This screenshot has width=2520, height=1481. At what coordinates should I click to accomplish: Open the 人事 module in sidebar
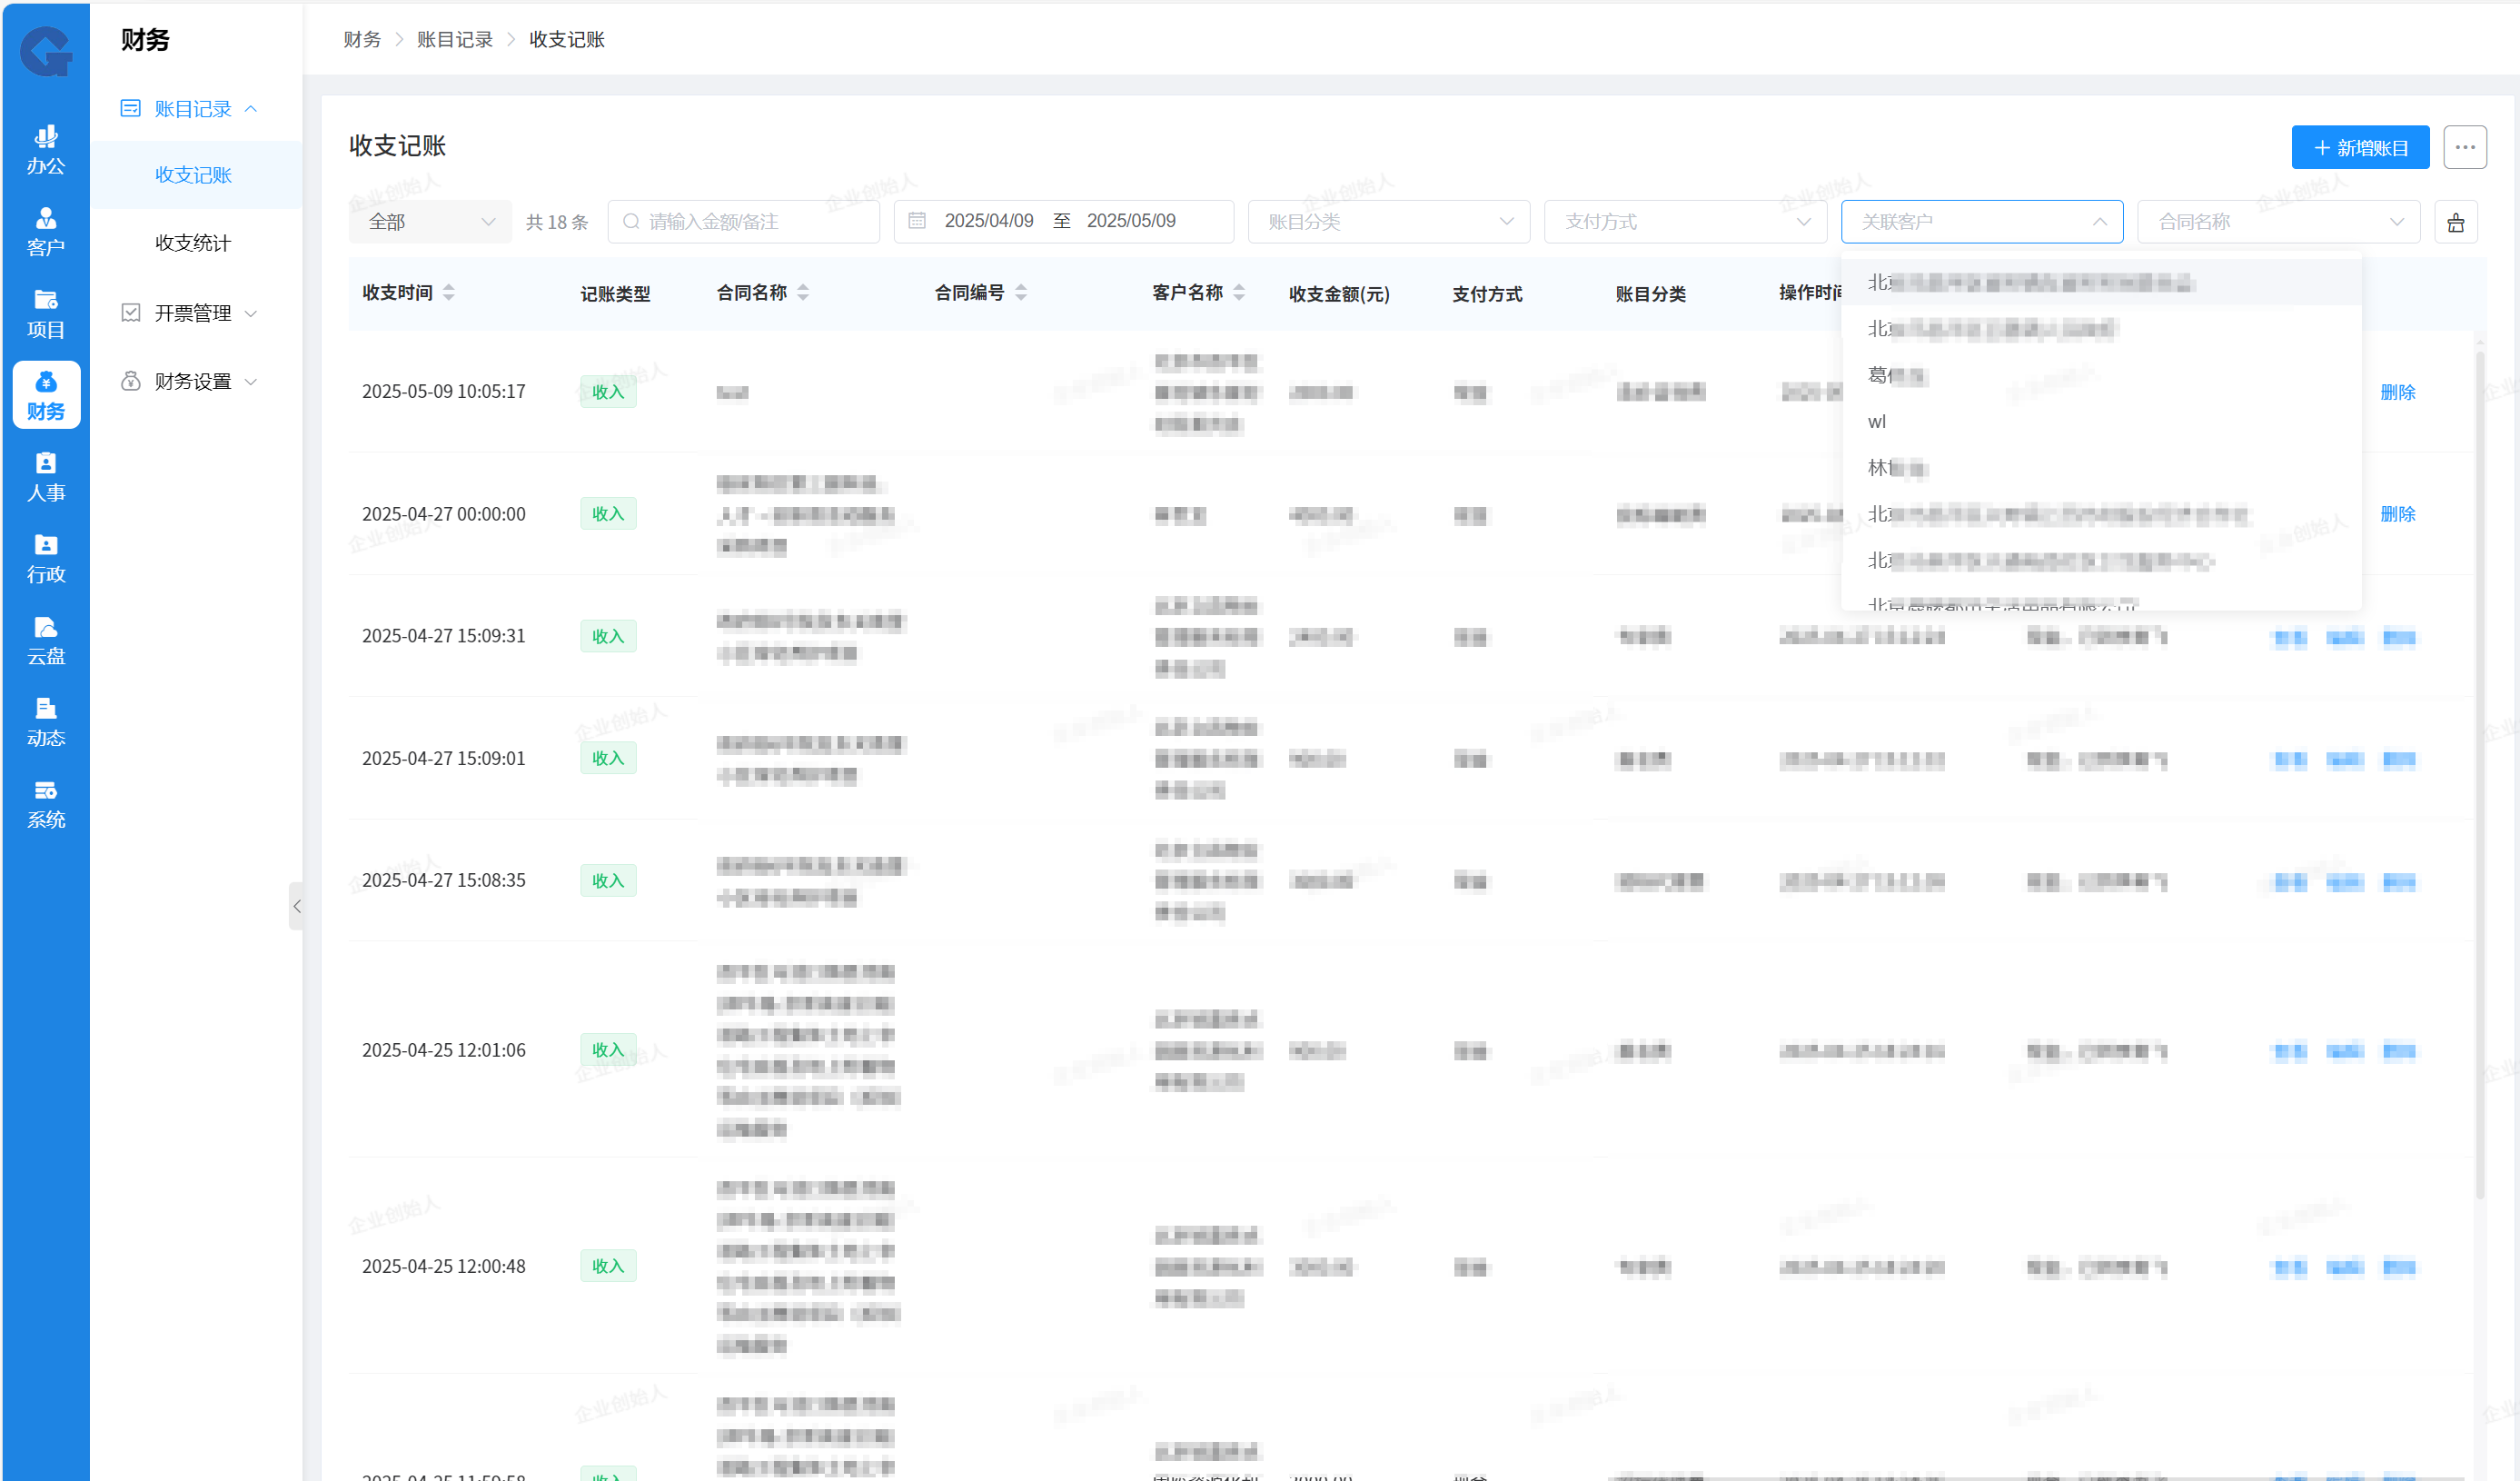click(x=46, y=478)
